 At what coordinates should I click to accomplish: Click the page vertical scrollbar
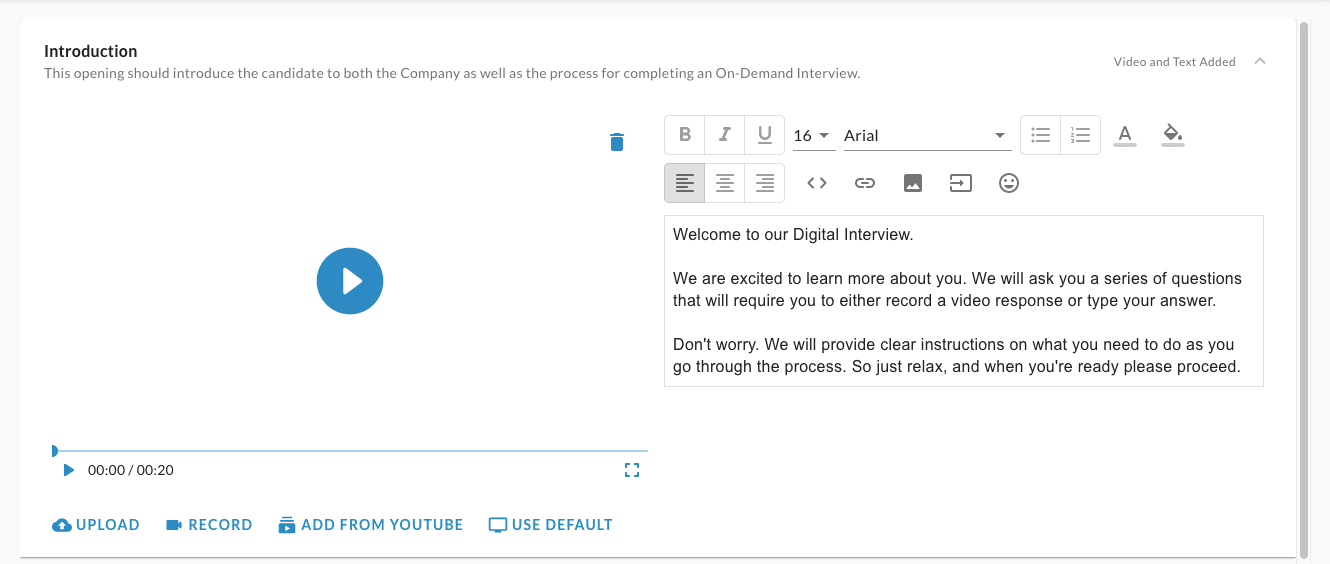pos(1302,288)
